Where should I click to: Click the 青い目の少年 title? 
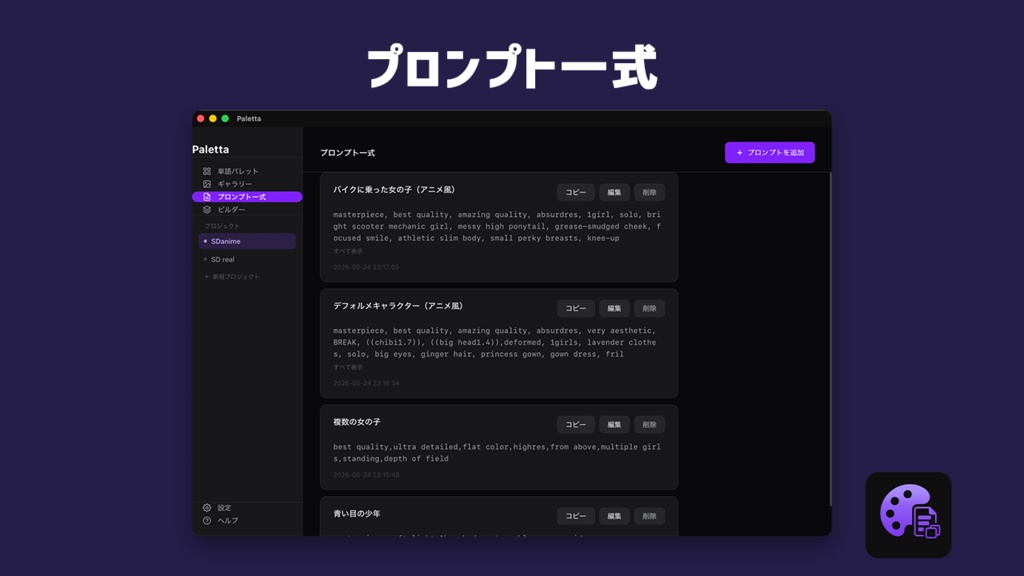(x=357, y=514)
